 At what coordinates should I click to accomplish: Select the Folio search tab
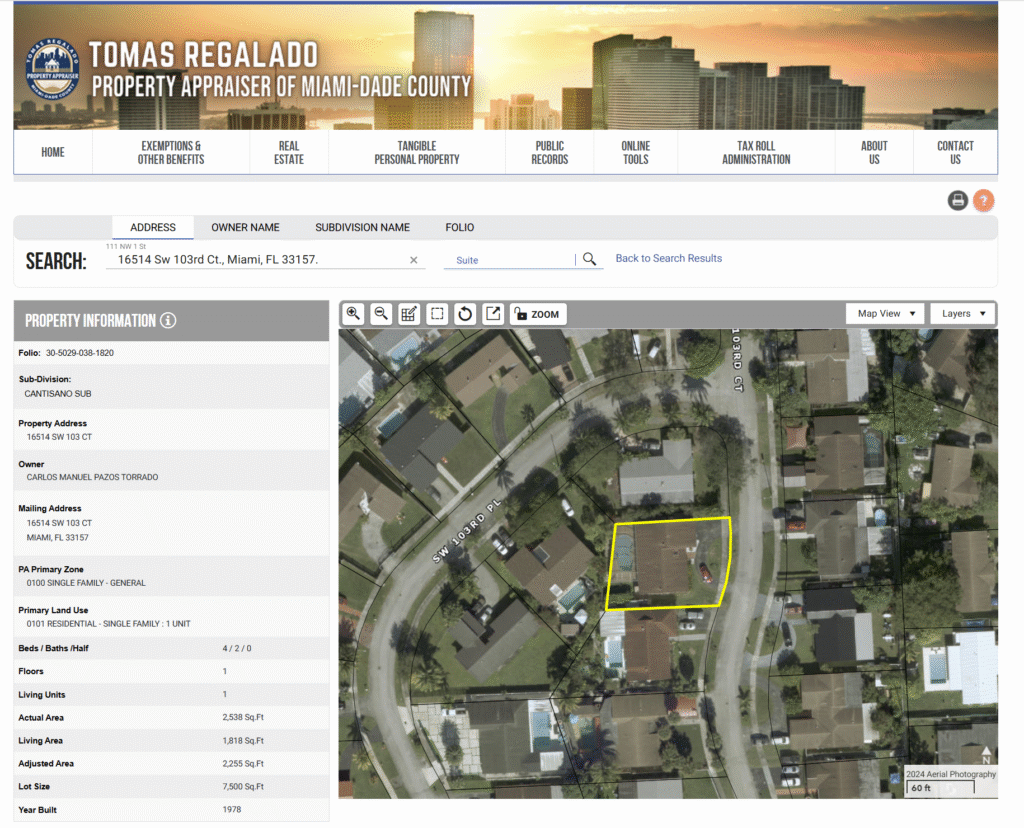(460, 228)
